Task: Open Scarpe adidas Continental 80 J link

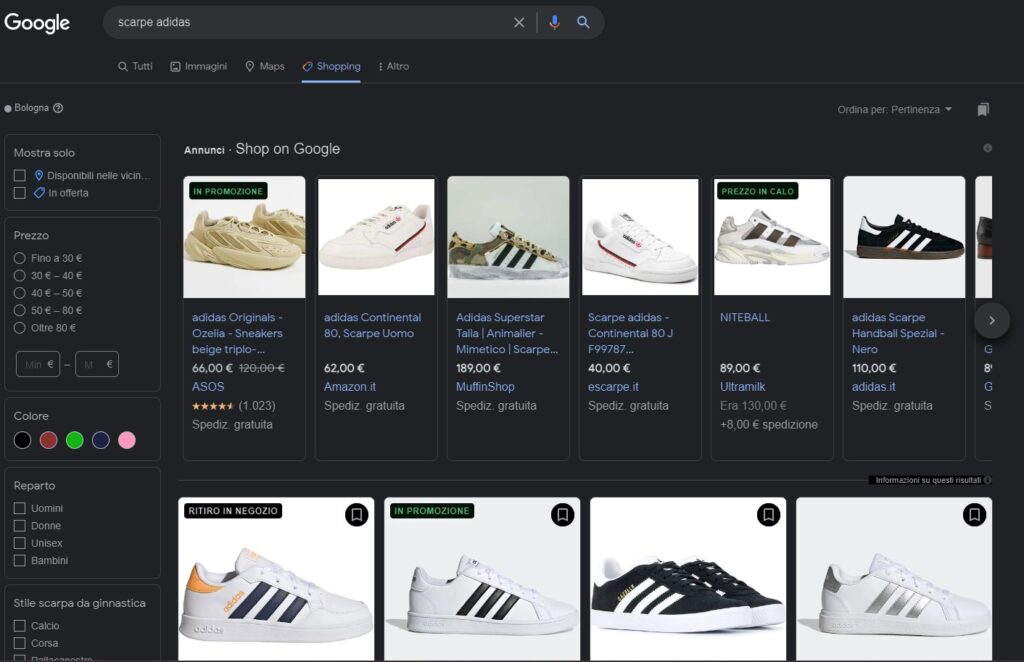Action: pos(630,333)
